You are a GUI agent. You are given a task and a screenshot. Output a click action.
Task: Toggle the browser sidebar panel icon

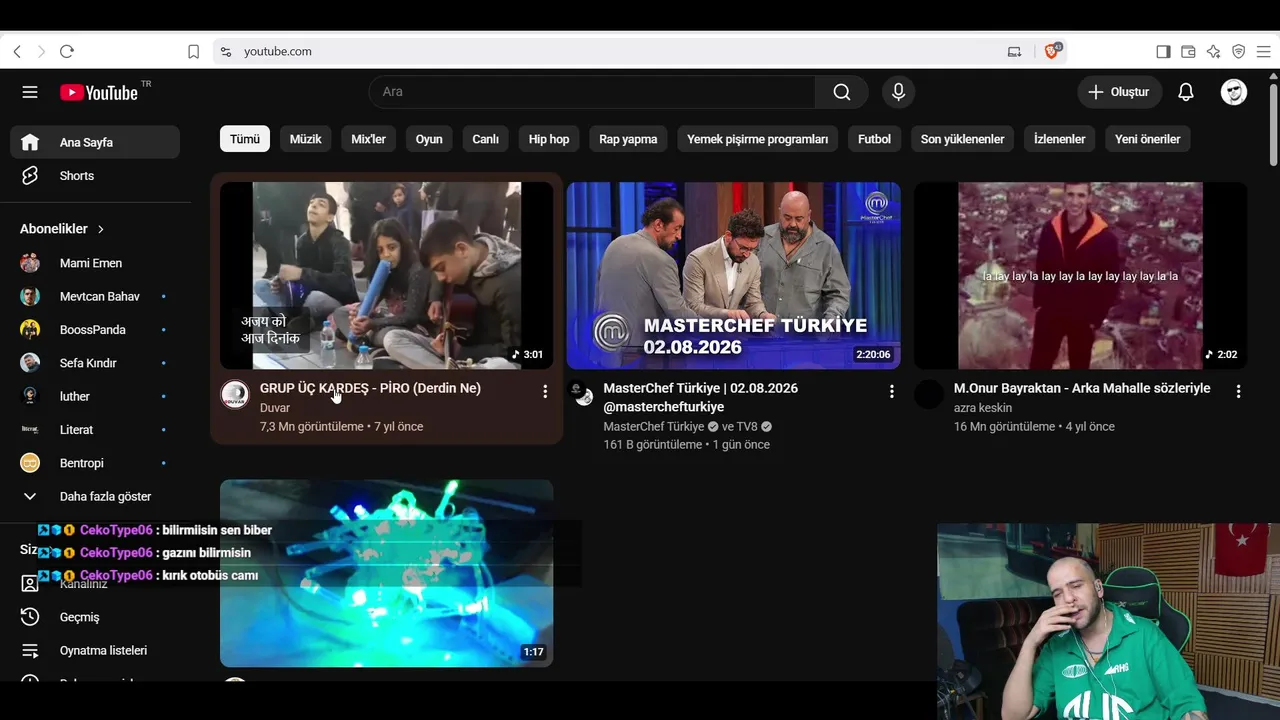click(1163, 51)
